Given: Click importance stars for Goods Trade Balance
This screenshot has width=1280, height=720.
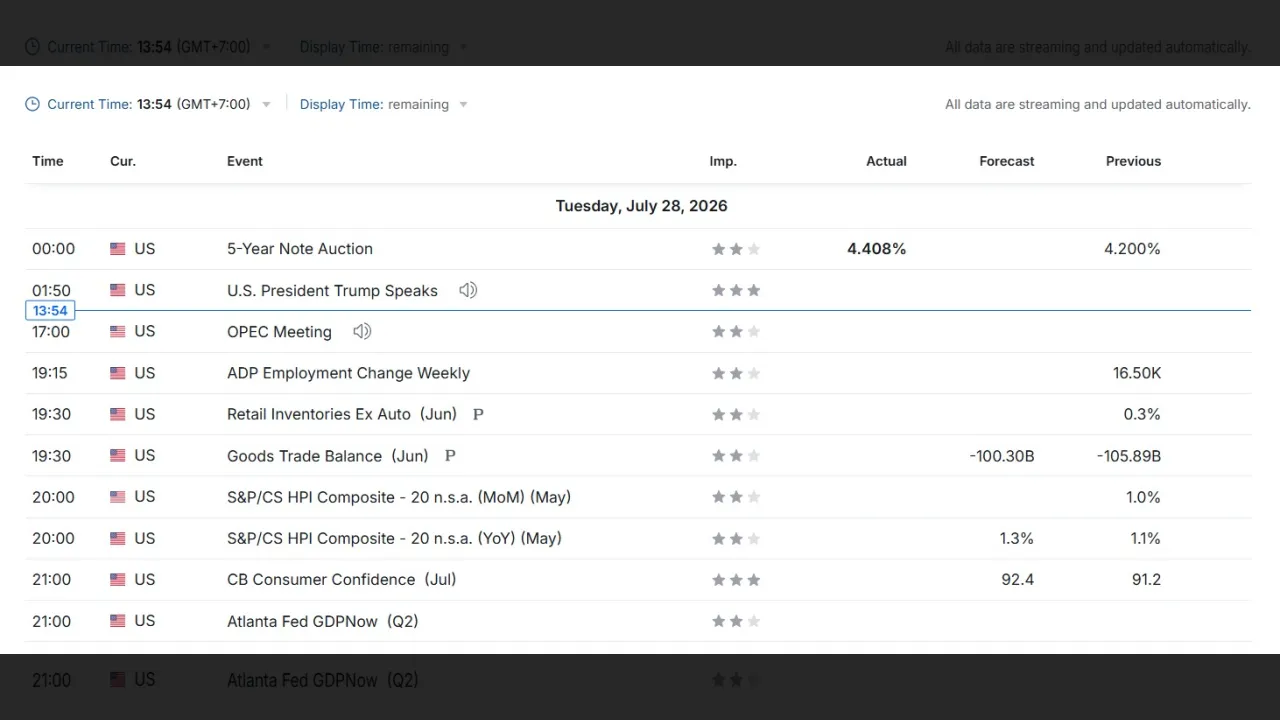Looking at the screenshot, I should 736,456.
